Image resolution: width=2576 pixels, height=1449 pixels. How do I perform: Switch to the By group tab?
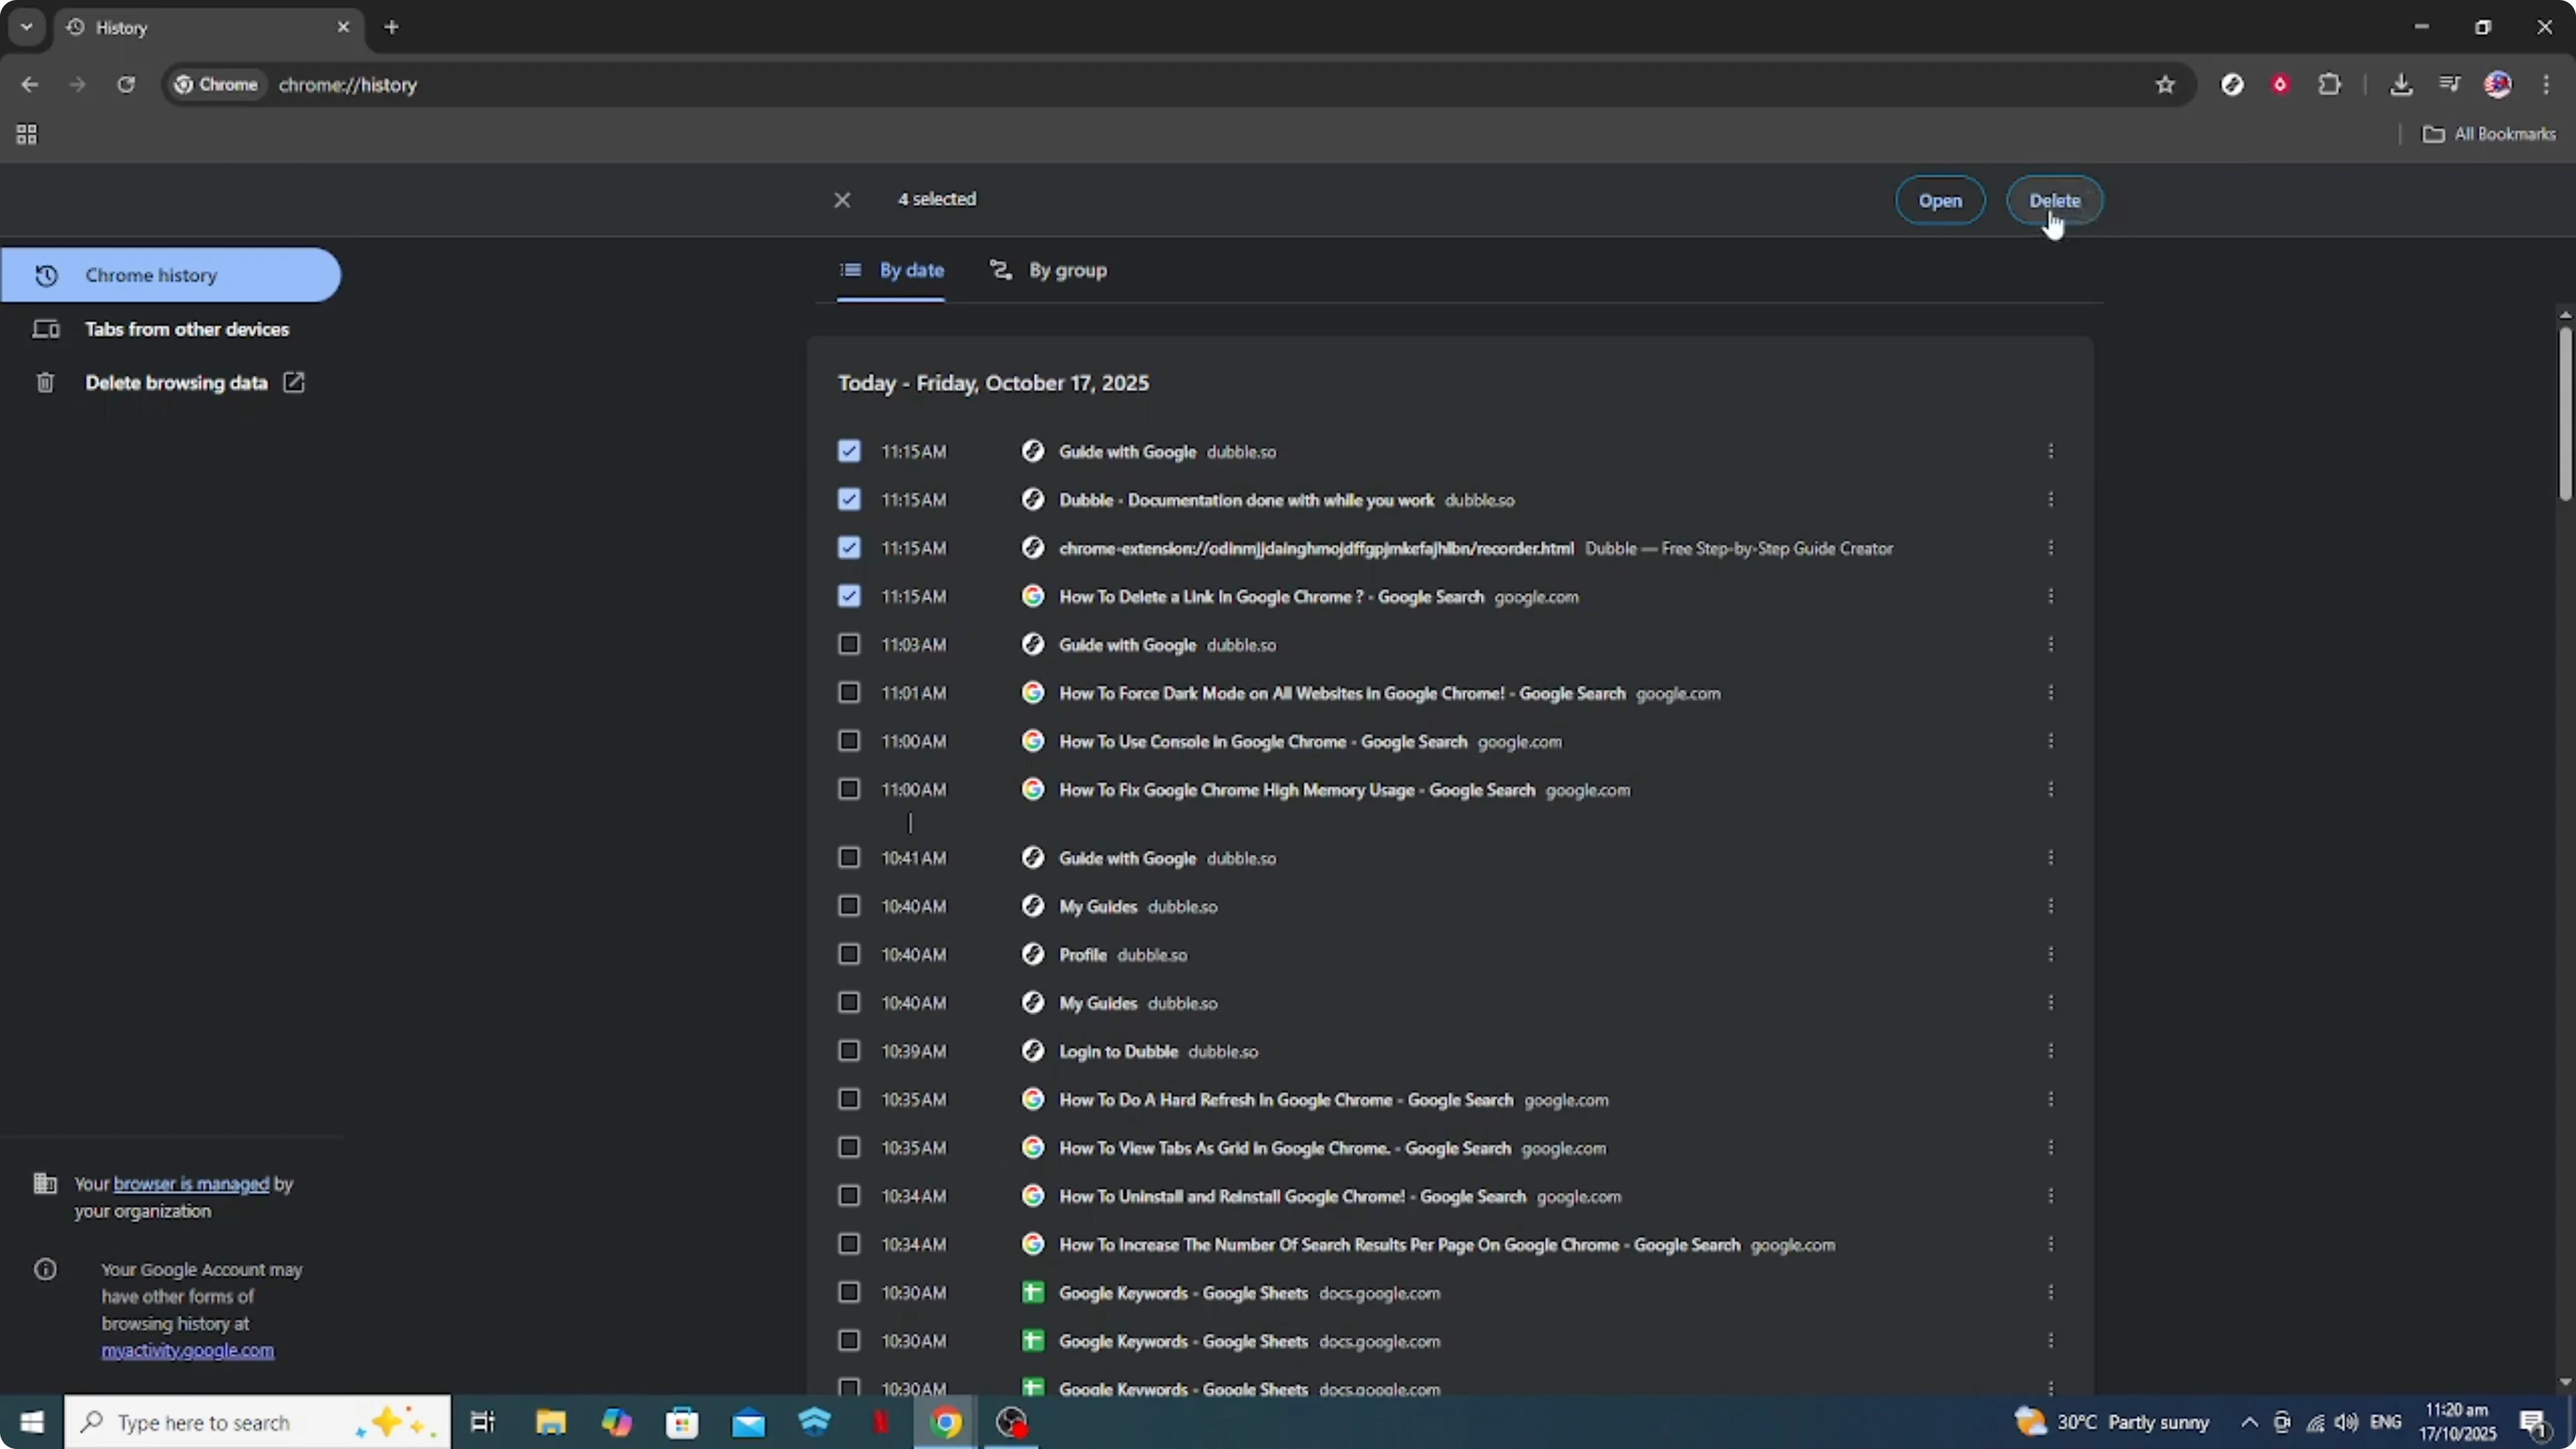[x=1048, y=270]
